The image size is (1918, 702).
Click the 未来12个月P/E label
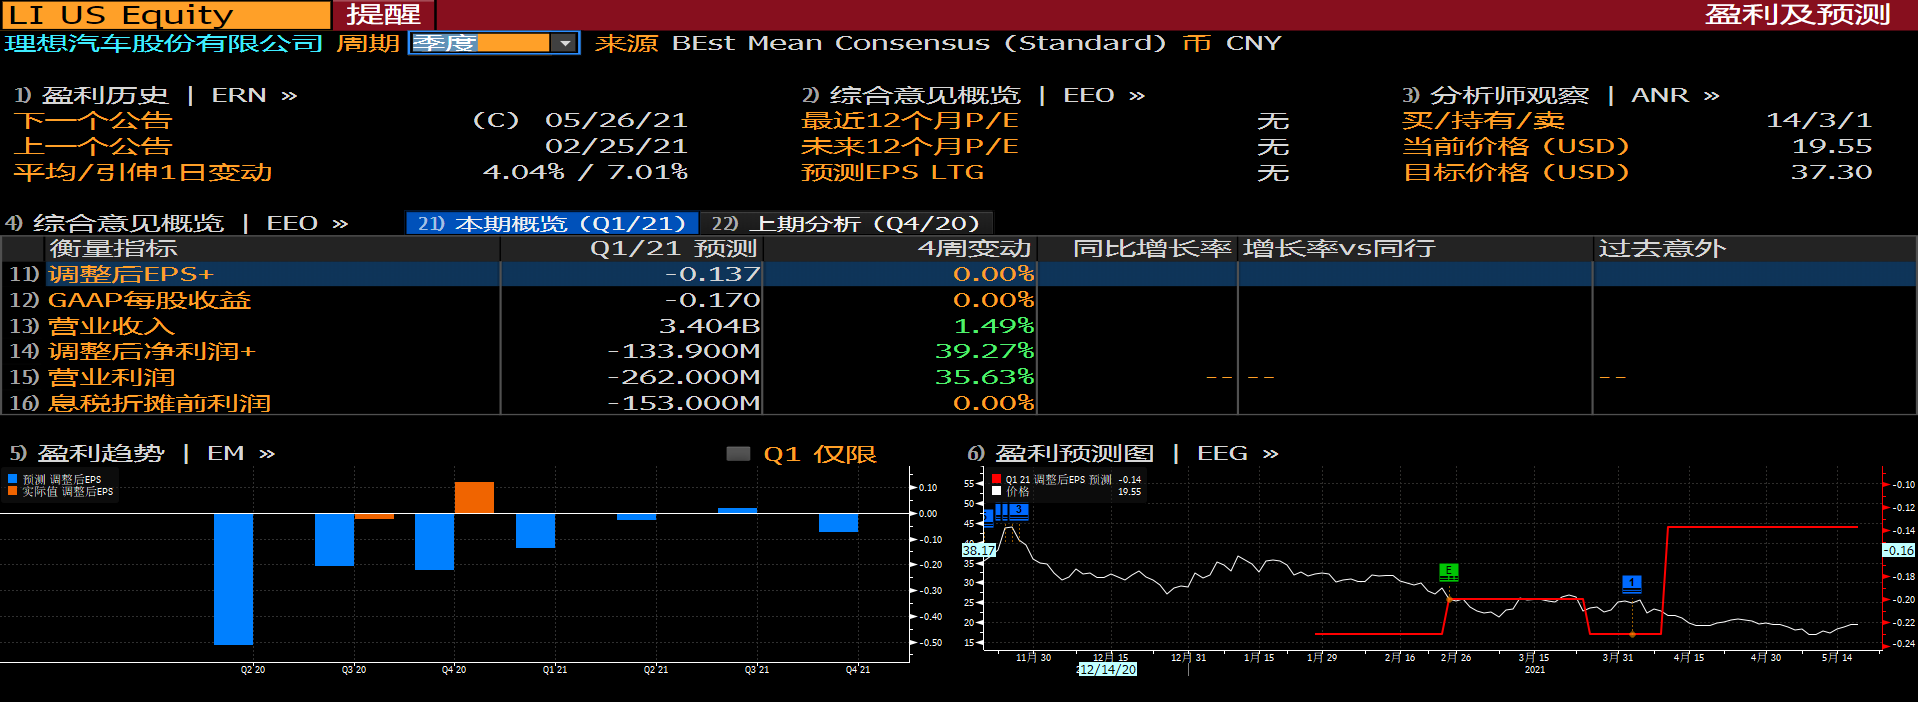(x=910, y=146)
